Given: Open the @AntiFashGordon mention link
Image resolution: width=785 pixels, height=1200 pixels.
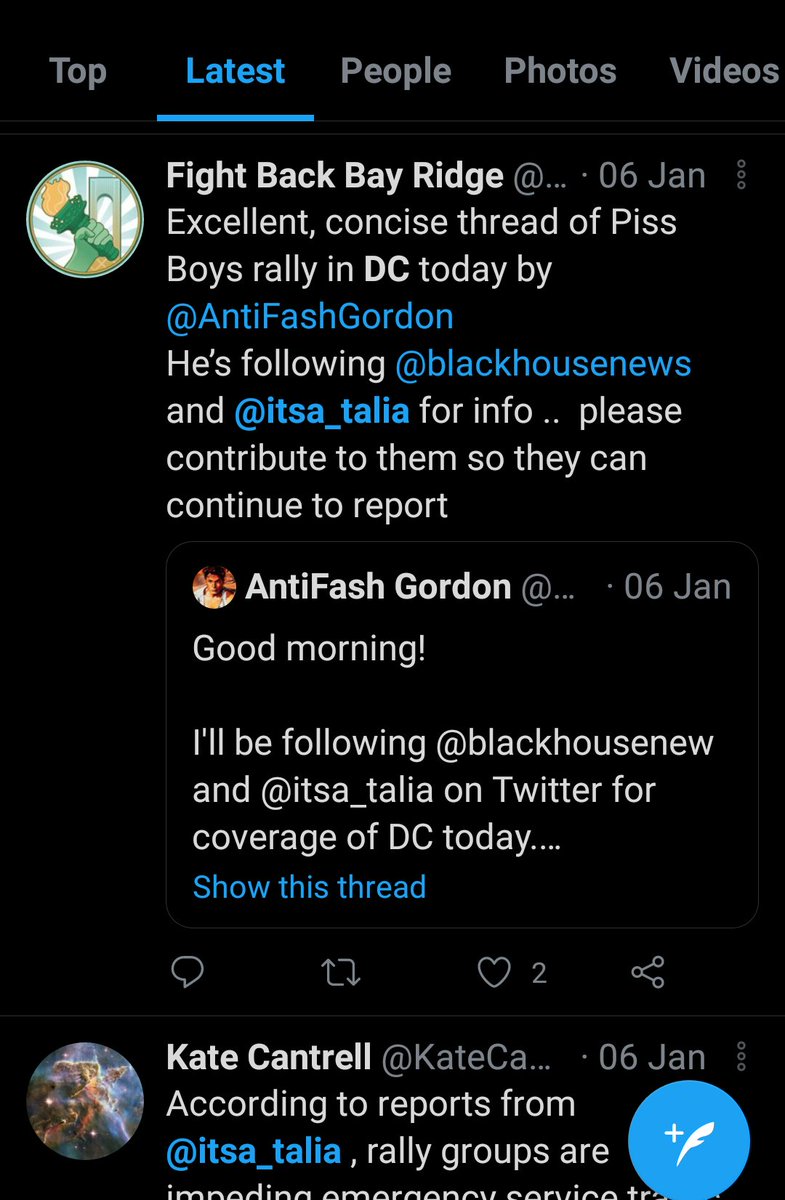Looking at the screenshot, I should 310,317.
